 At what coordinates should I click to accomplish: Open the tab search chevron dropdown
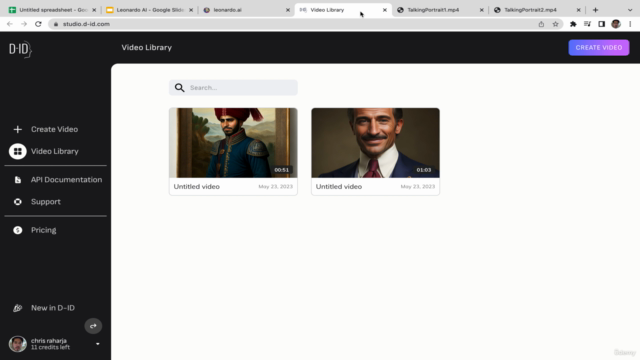(630, 10)
